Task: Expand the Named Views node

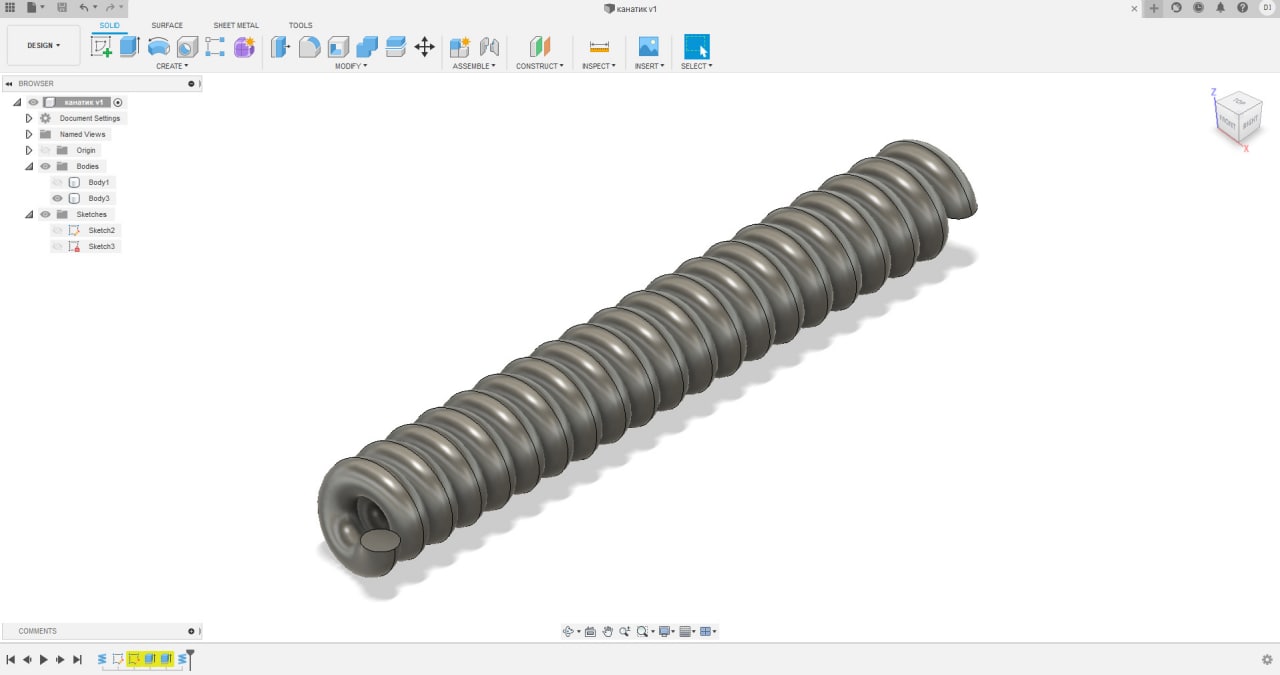Action: click(29, 134)
